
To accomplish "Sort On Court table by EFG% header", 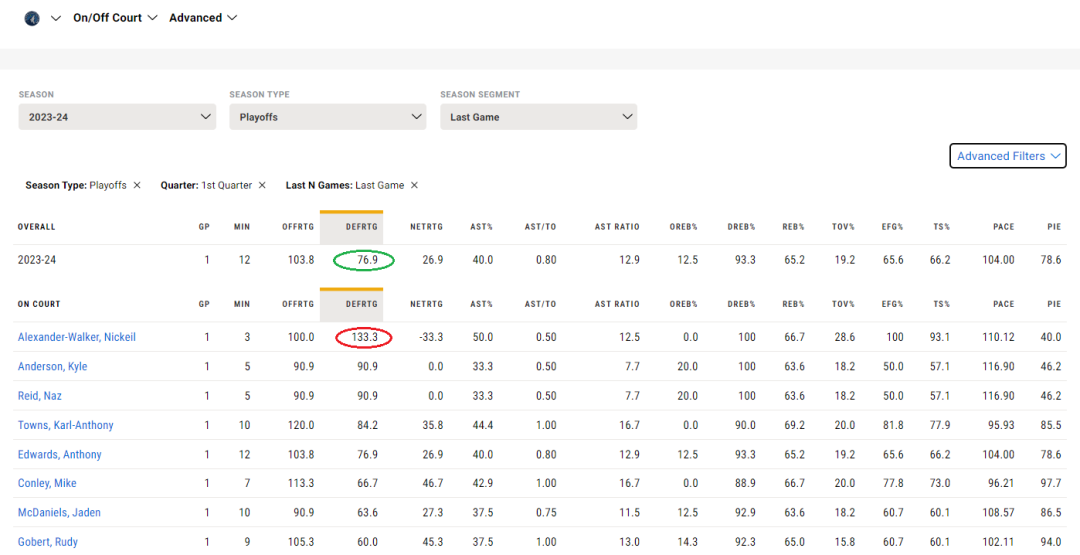I will [x=893, y=304].
